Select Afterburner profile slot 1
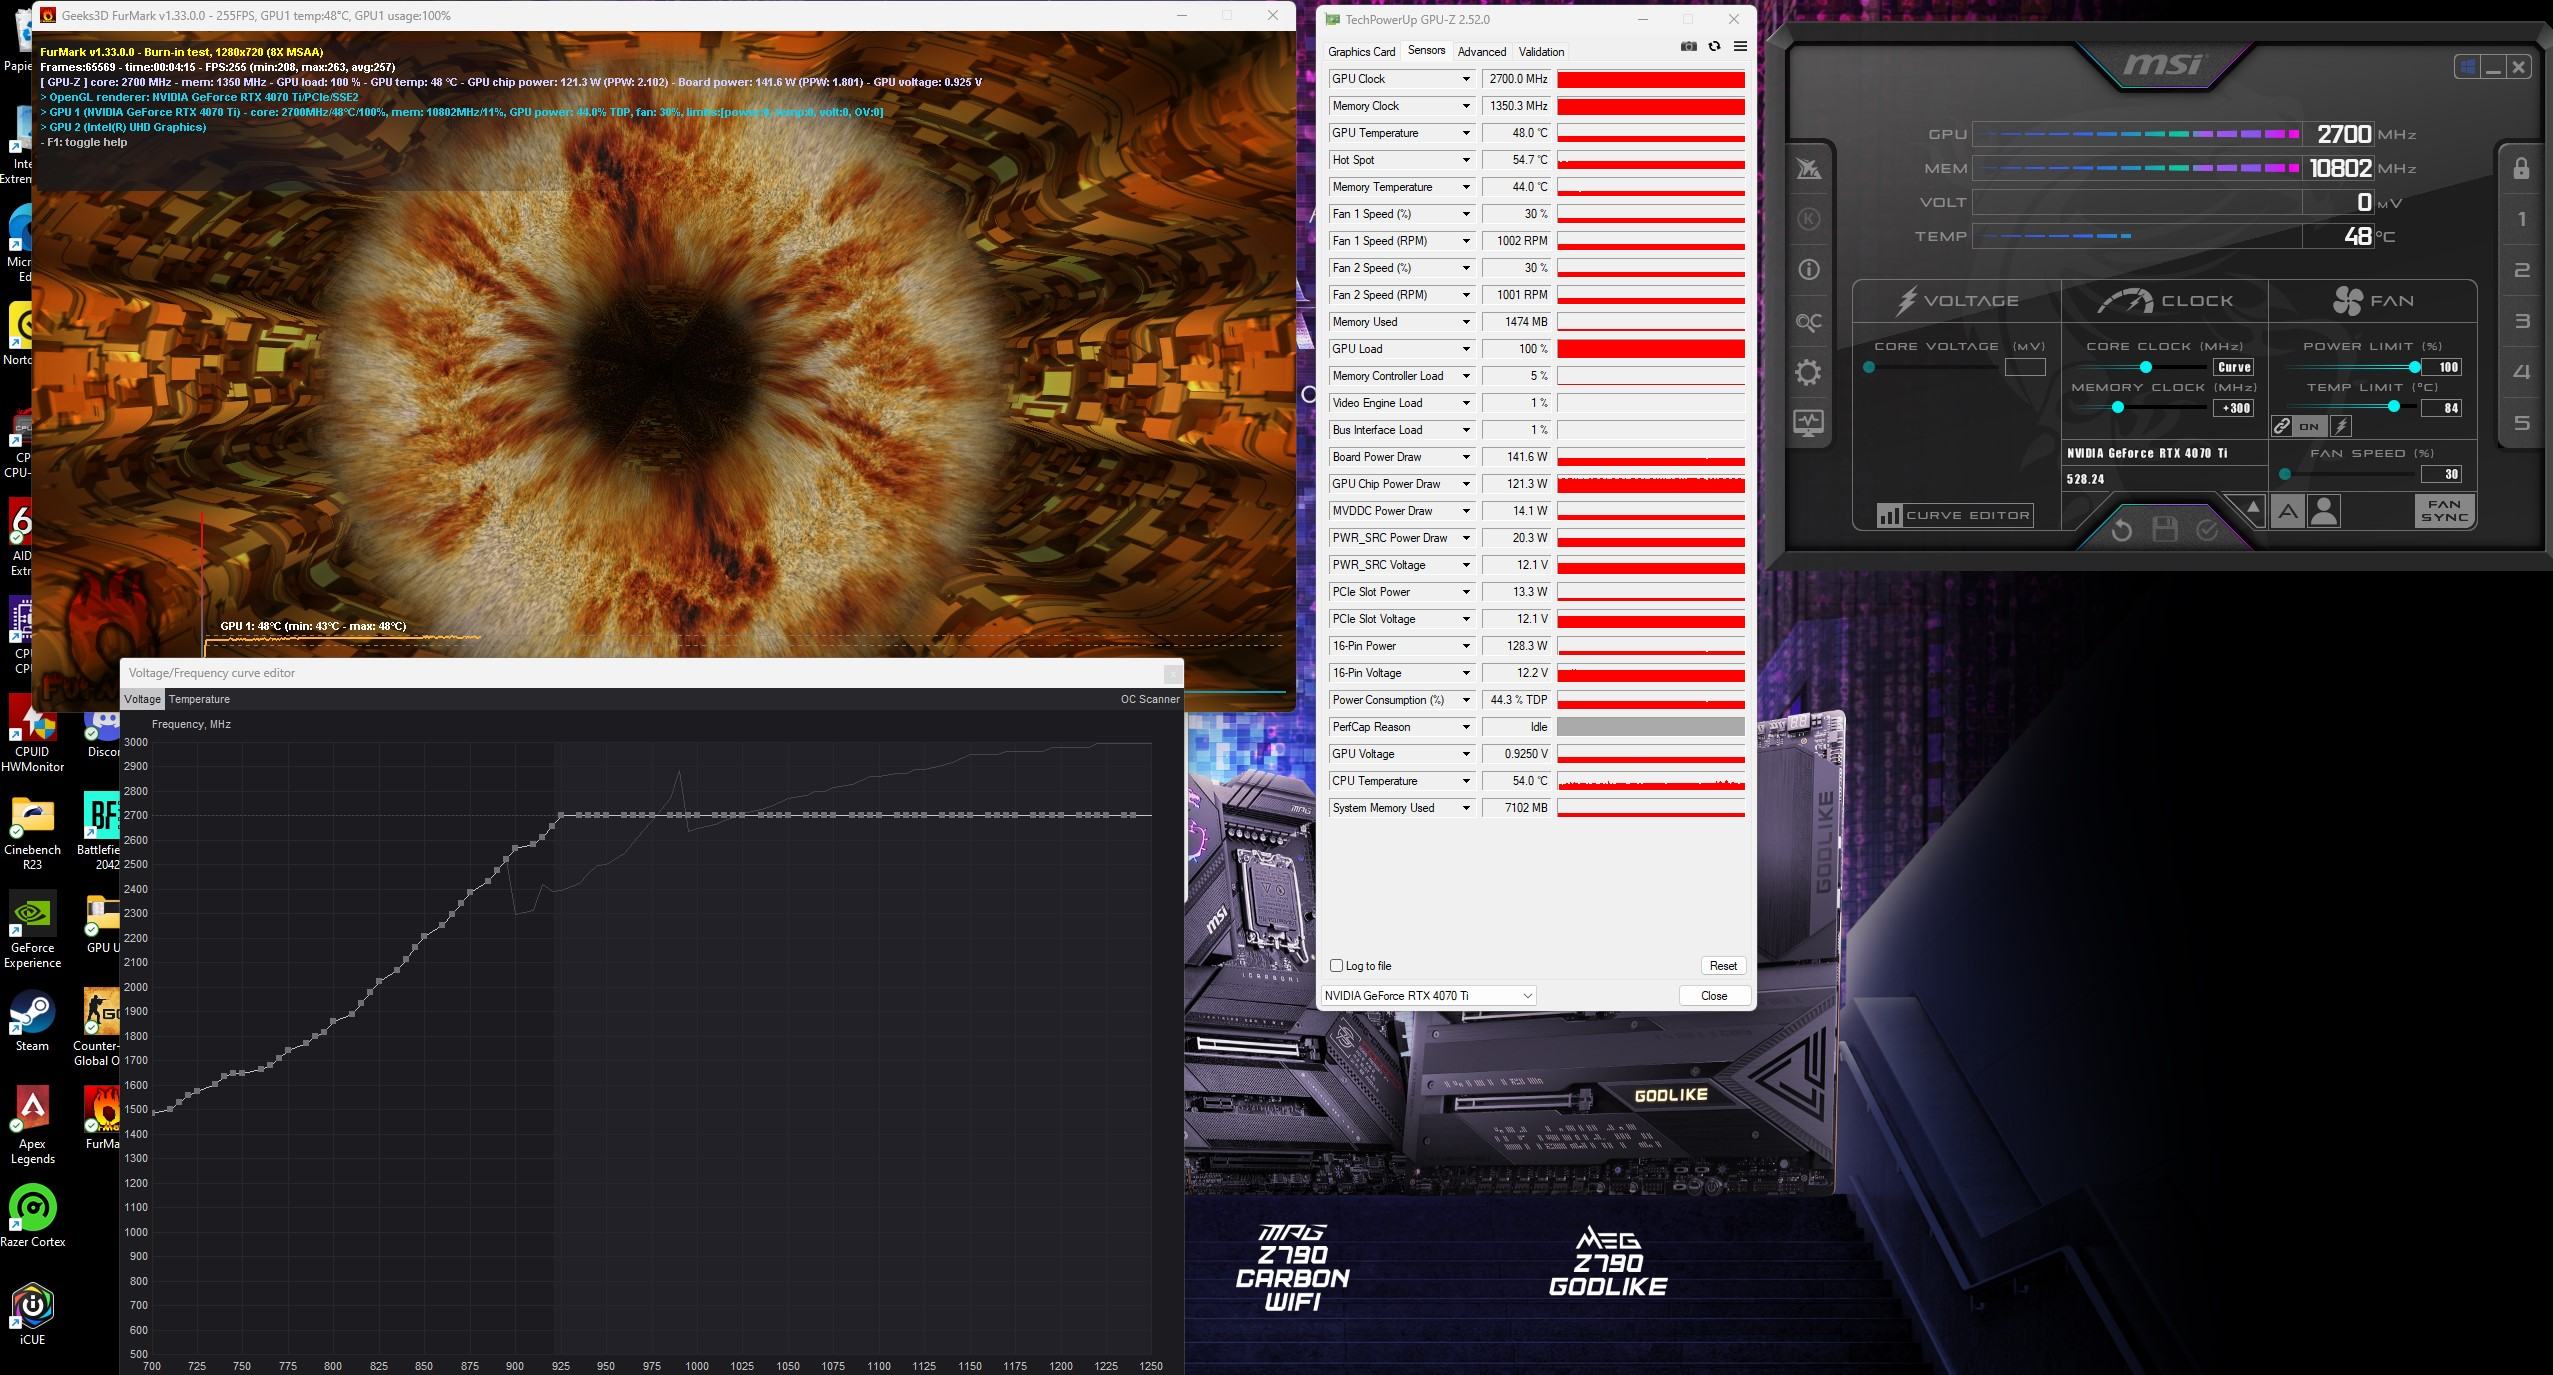This screenshot has width=2553, height=1375. point(2521,219)
